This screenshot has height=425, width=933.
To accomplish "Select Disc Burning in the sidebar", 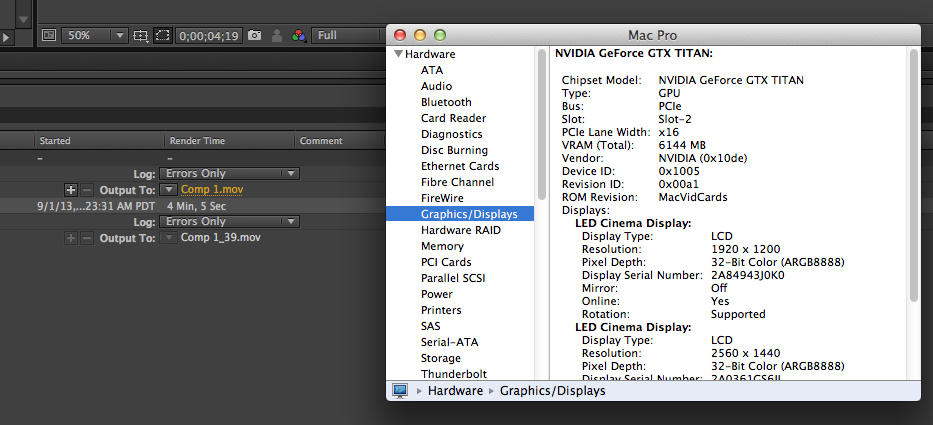I will click(455, 151).
